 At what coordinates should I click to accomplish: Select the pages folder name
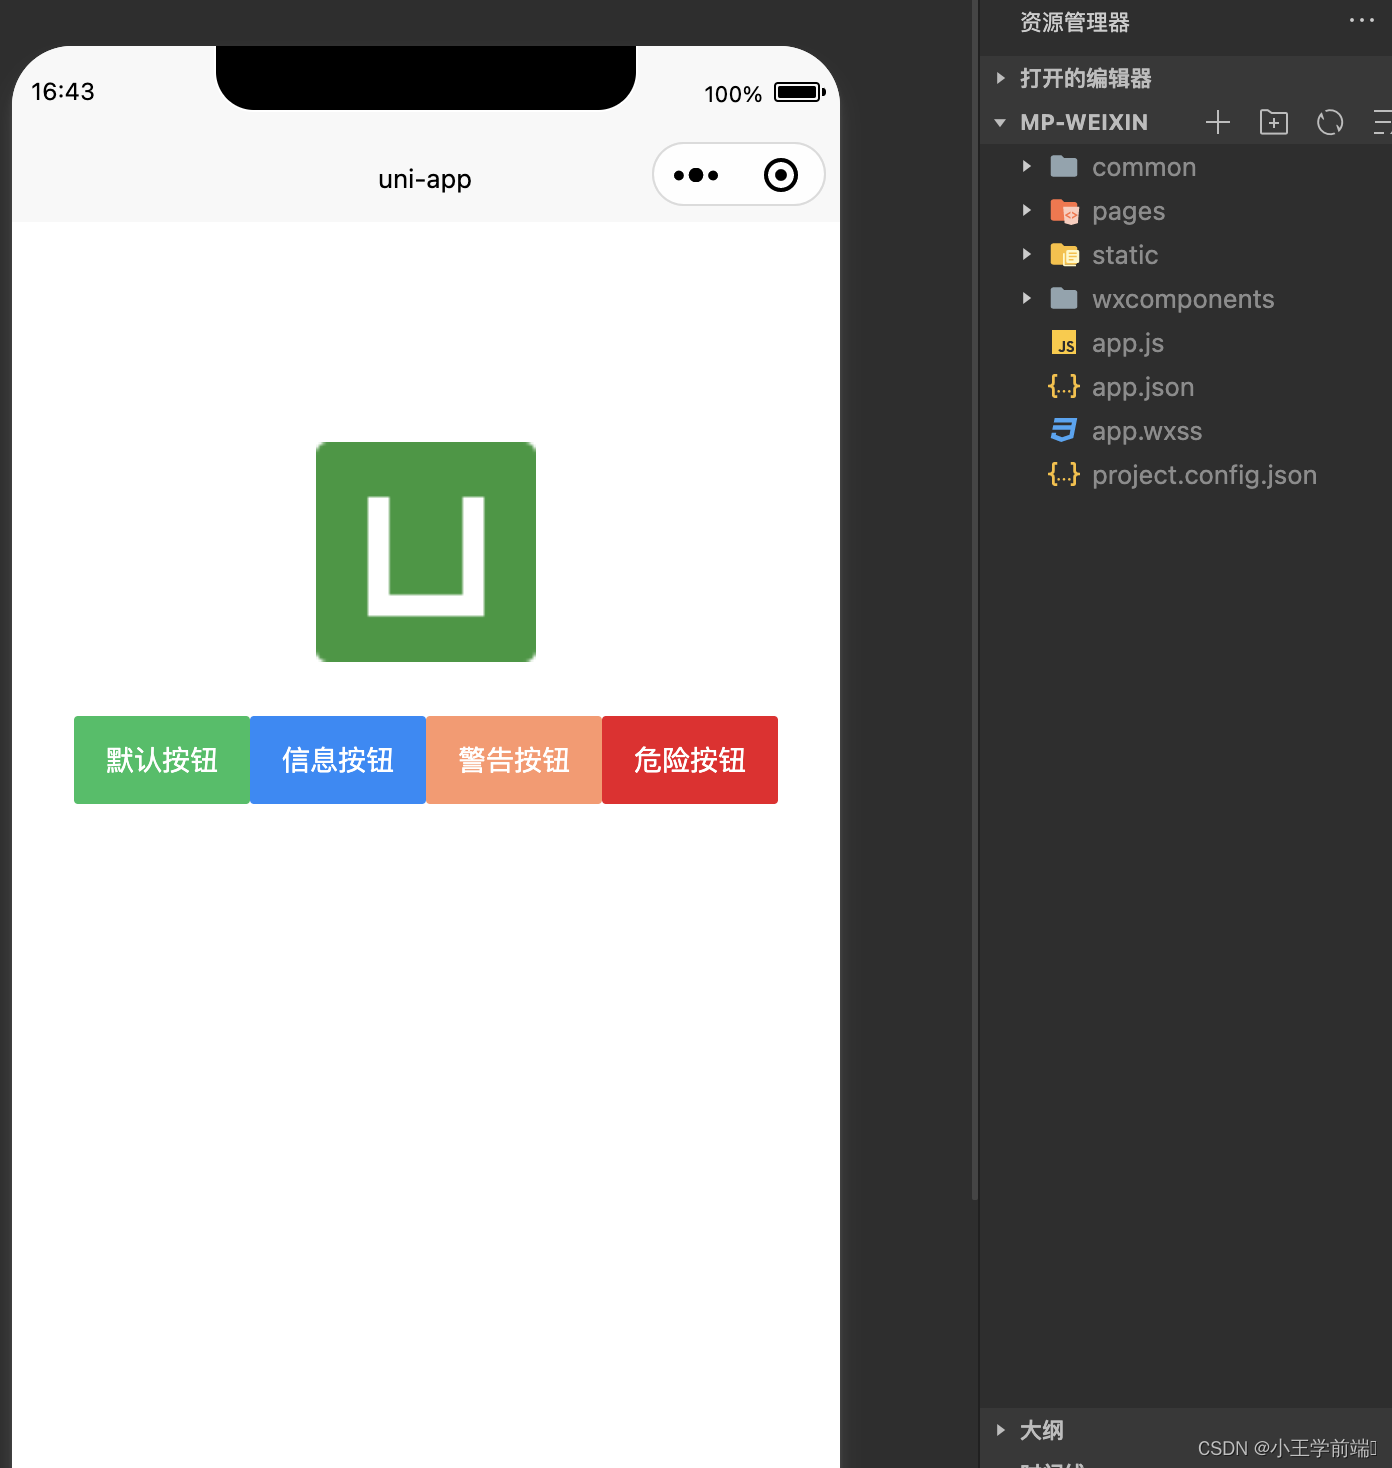click(1128, 212)
